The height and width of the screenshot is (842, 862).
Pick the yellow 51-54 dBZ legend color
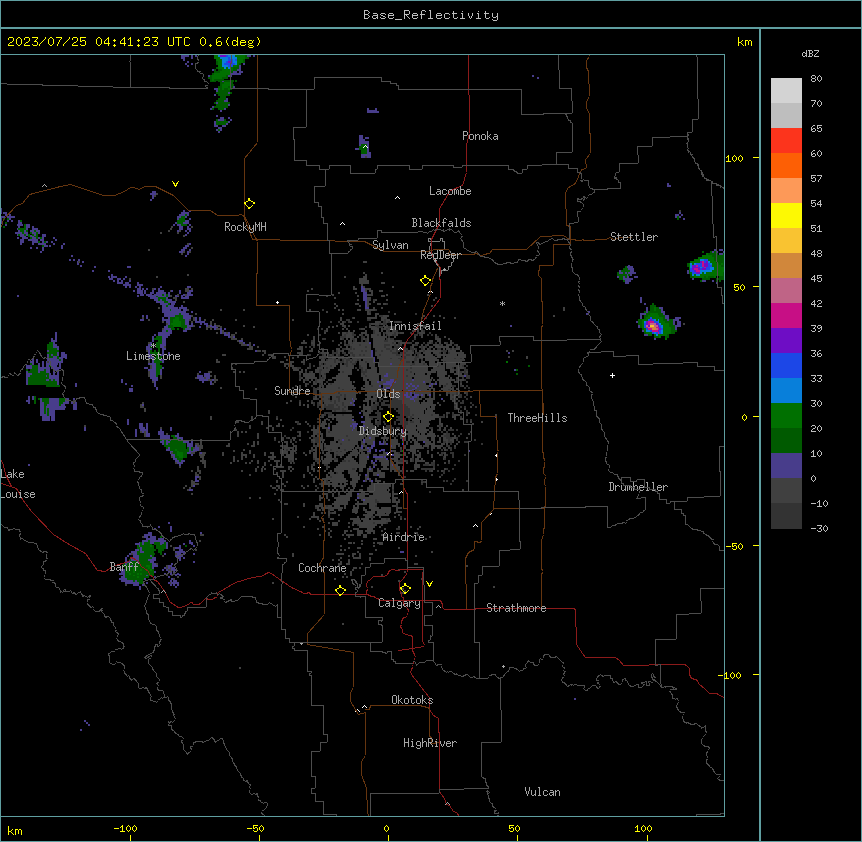pyautogui.click(x=786, y=215)
